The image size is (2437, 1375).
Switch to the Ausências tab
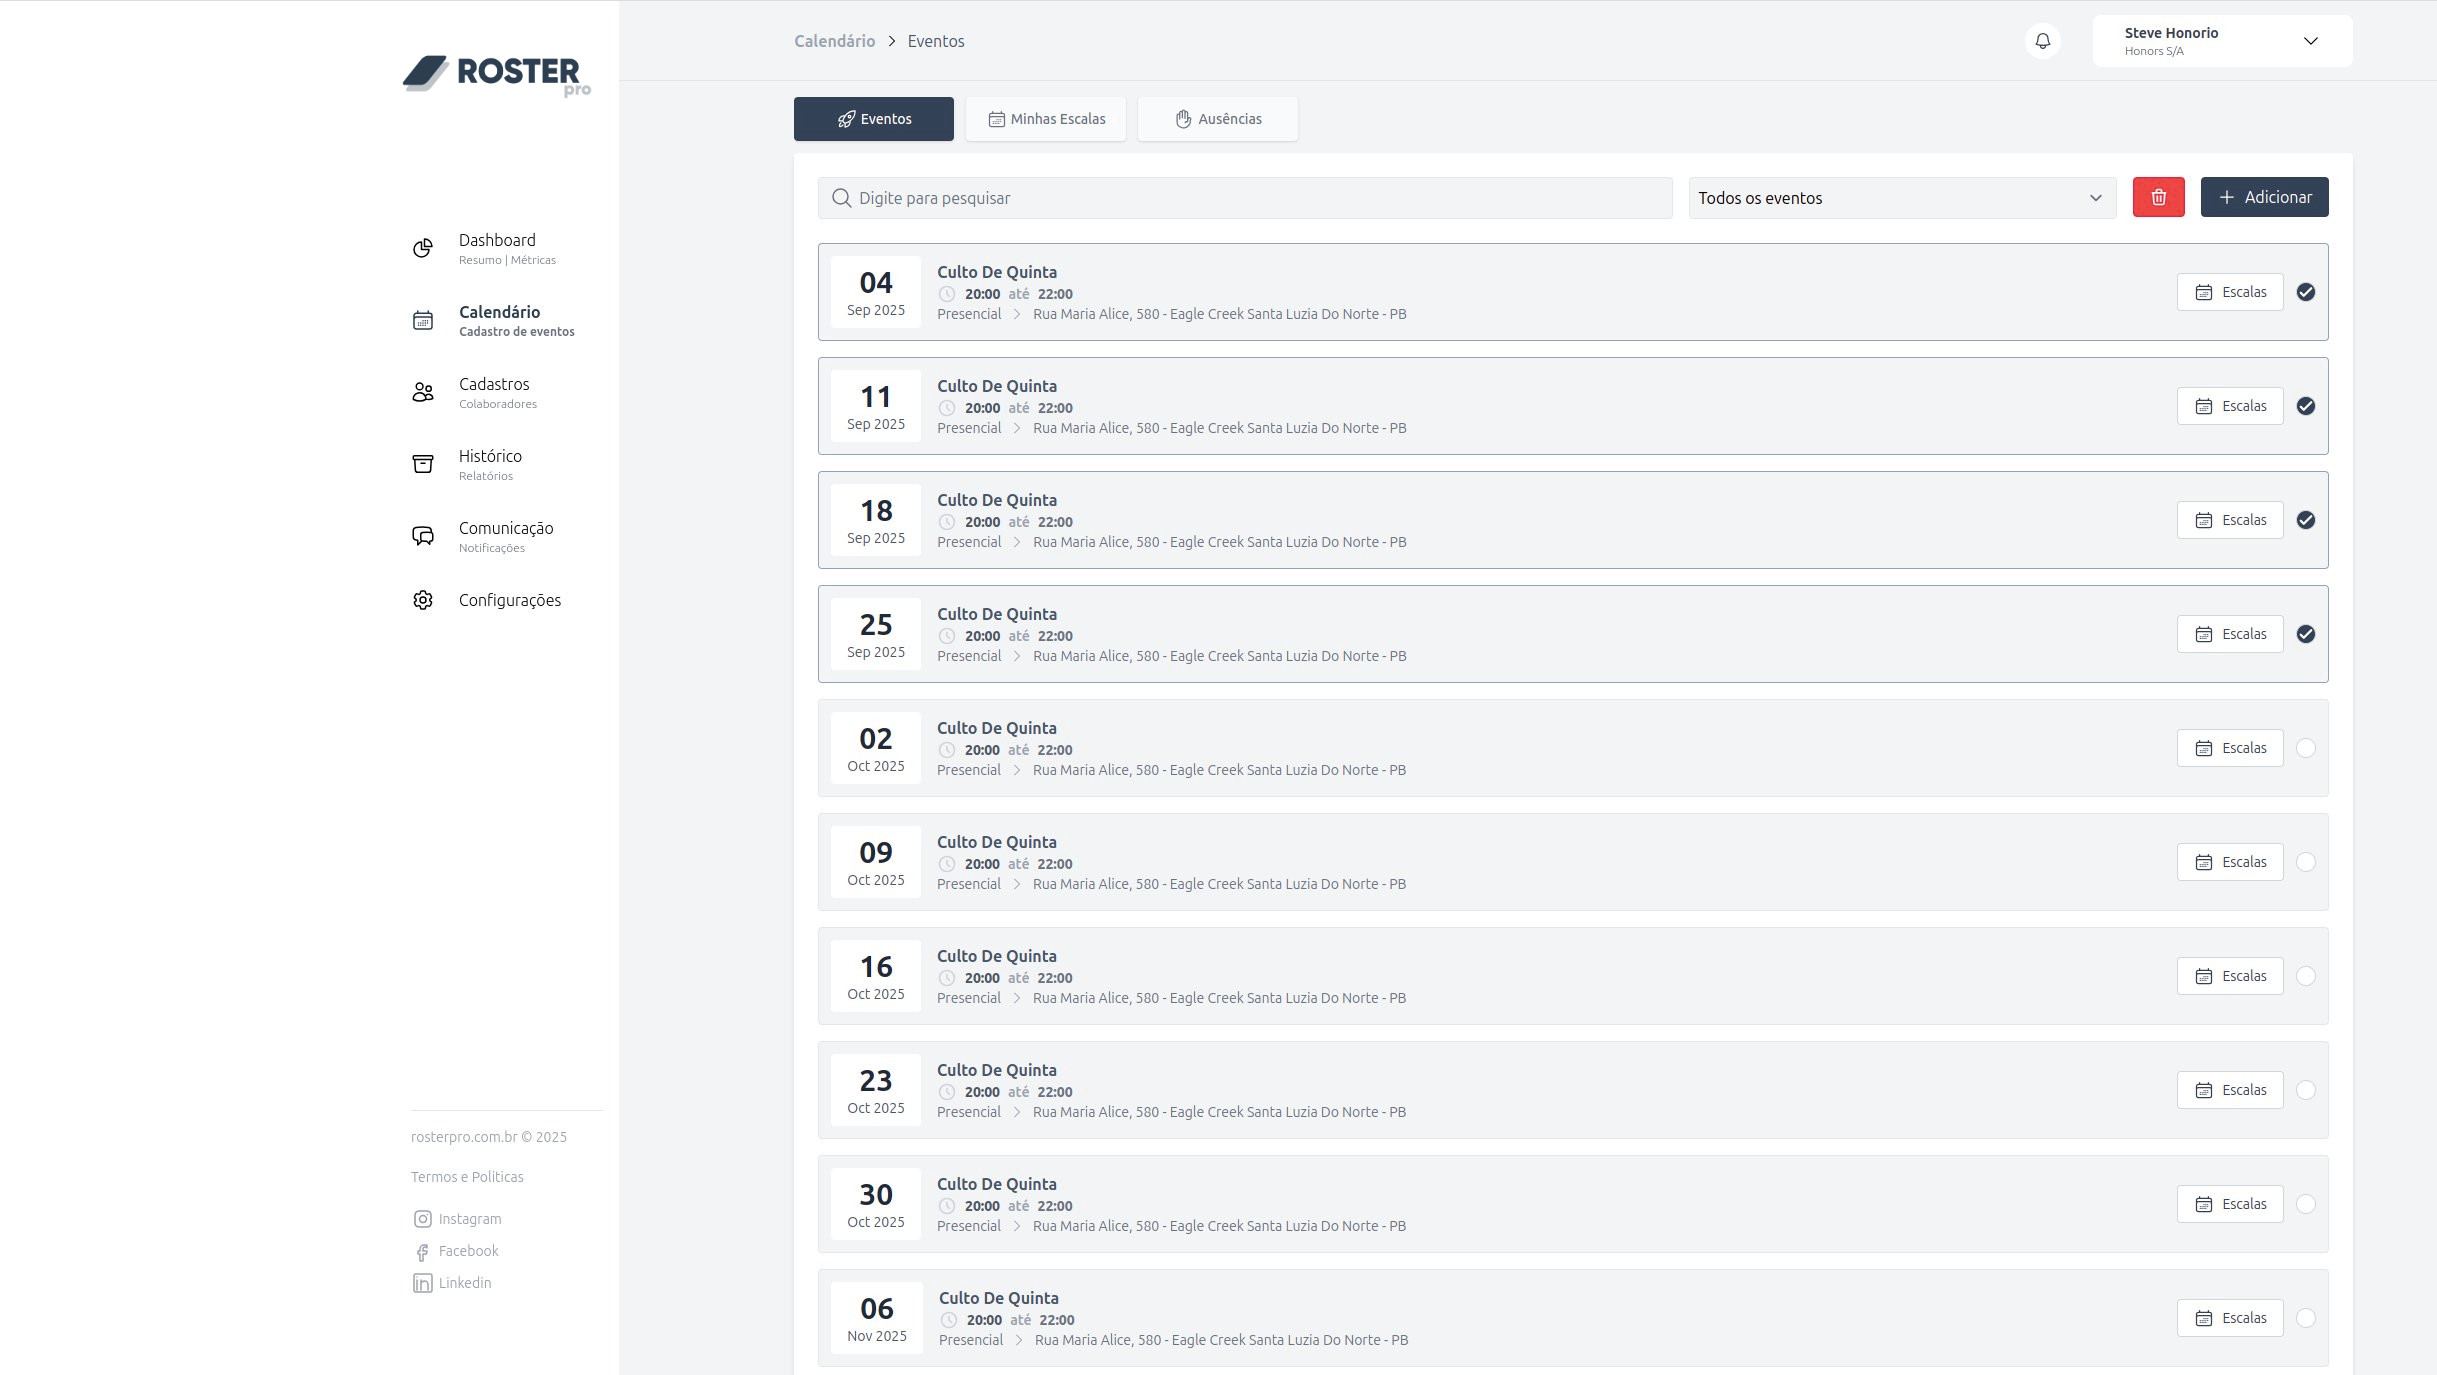point(1218,119)
